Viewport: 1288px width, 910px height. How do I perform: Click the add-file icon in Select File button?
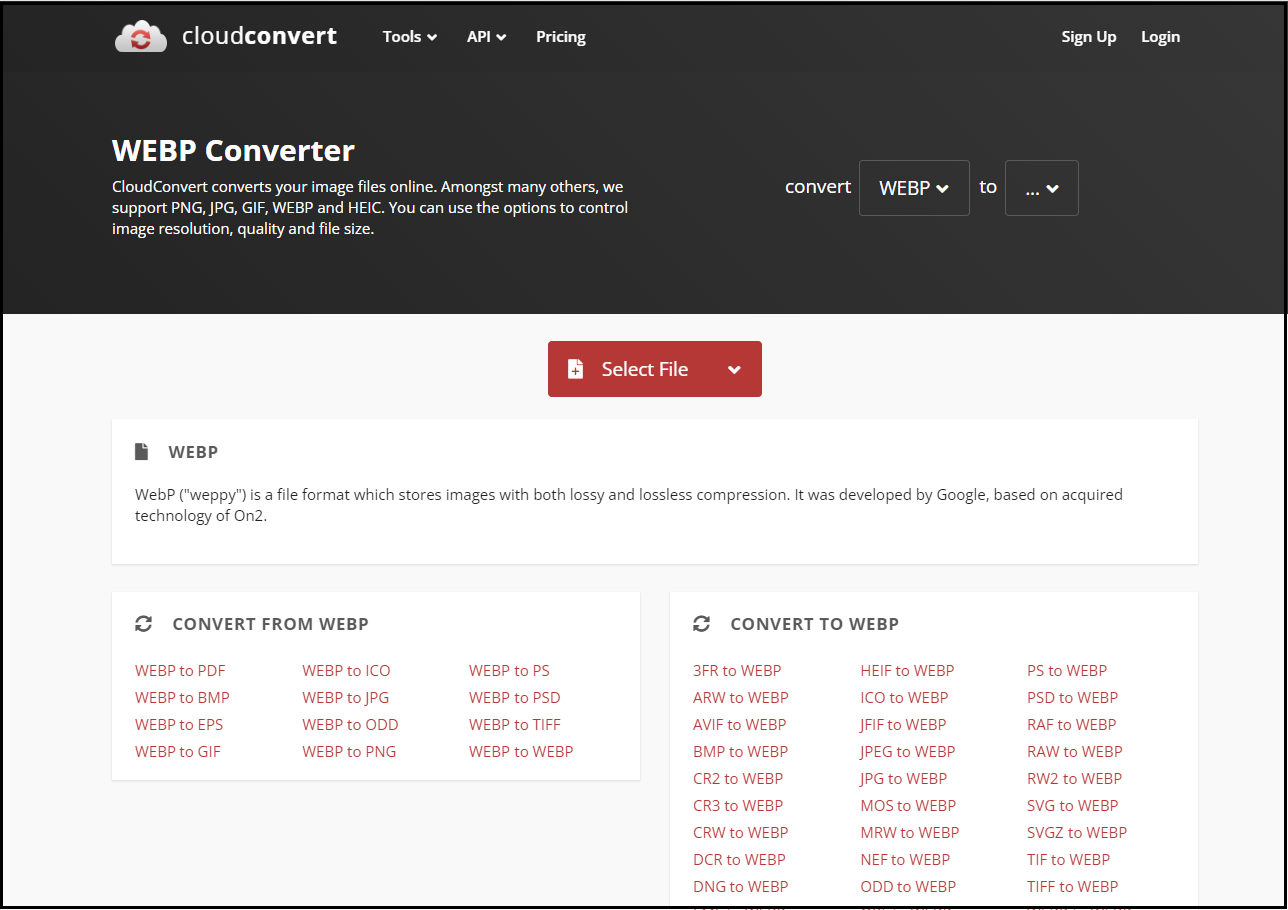(x=576, y=369)
